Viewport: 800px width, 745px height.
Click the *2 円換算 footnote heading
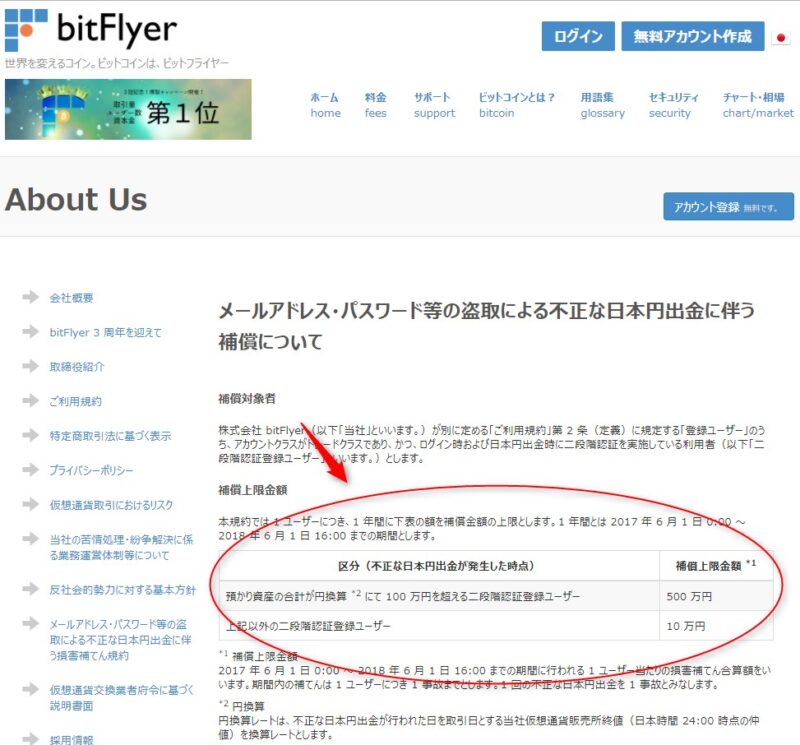click(241, 706)
